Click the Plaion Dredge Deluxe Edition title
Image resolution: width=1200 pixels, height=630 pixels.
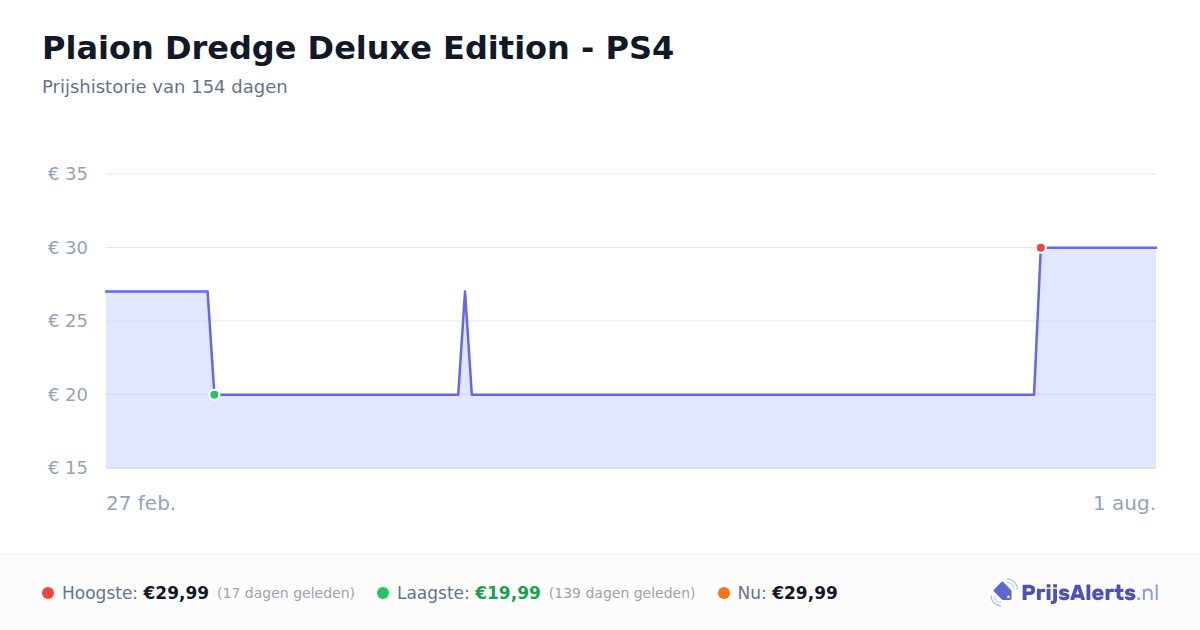[x=358, y=48]
